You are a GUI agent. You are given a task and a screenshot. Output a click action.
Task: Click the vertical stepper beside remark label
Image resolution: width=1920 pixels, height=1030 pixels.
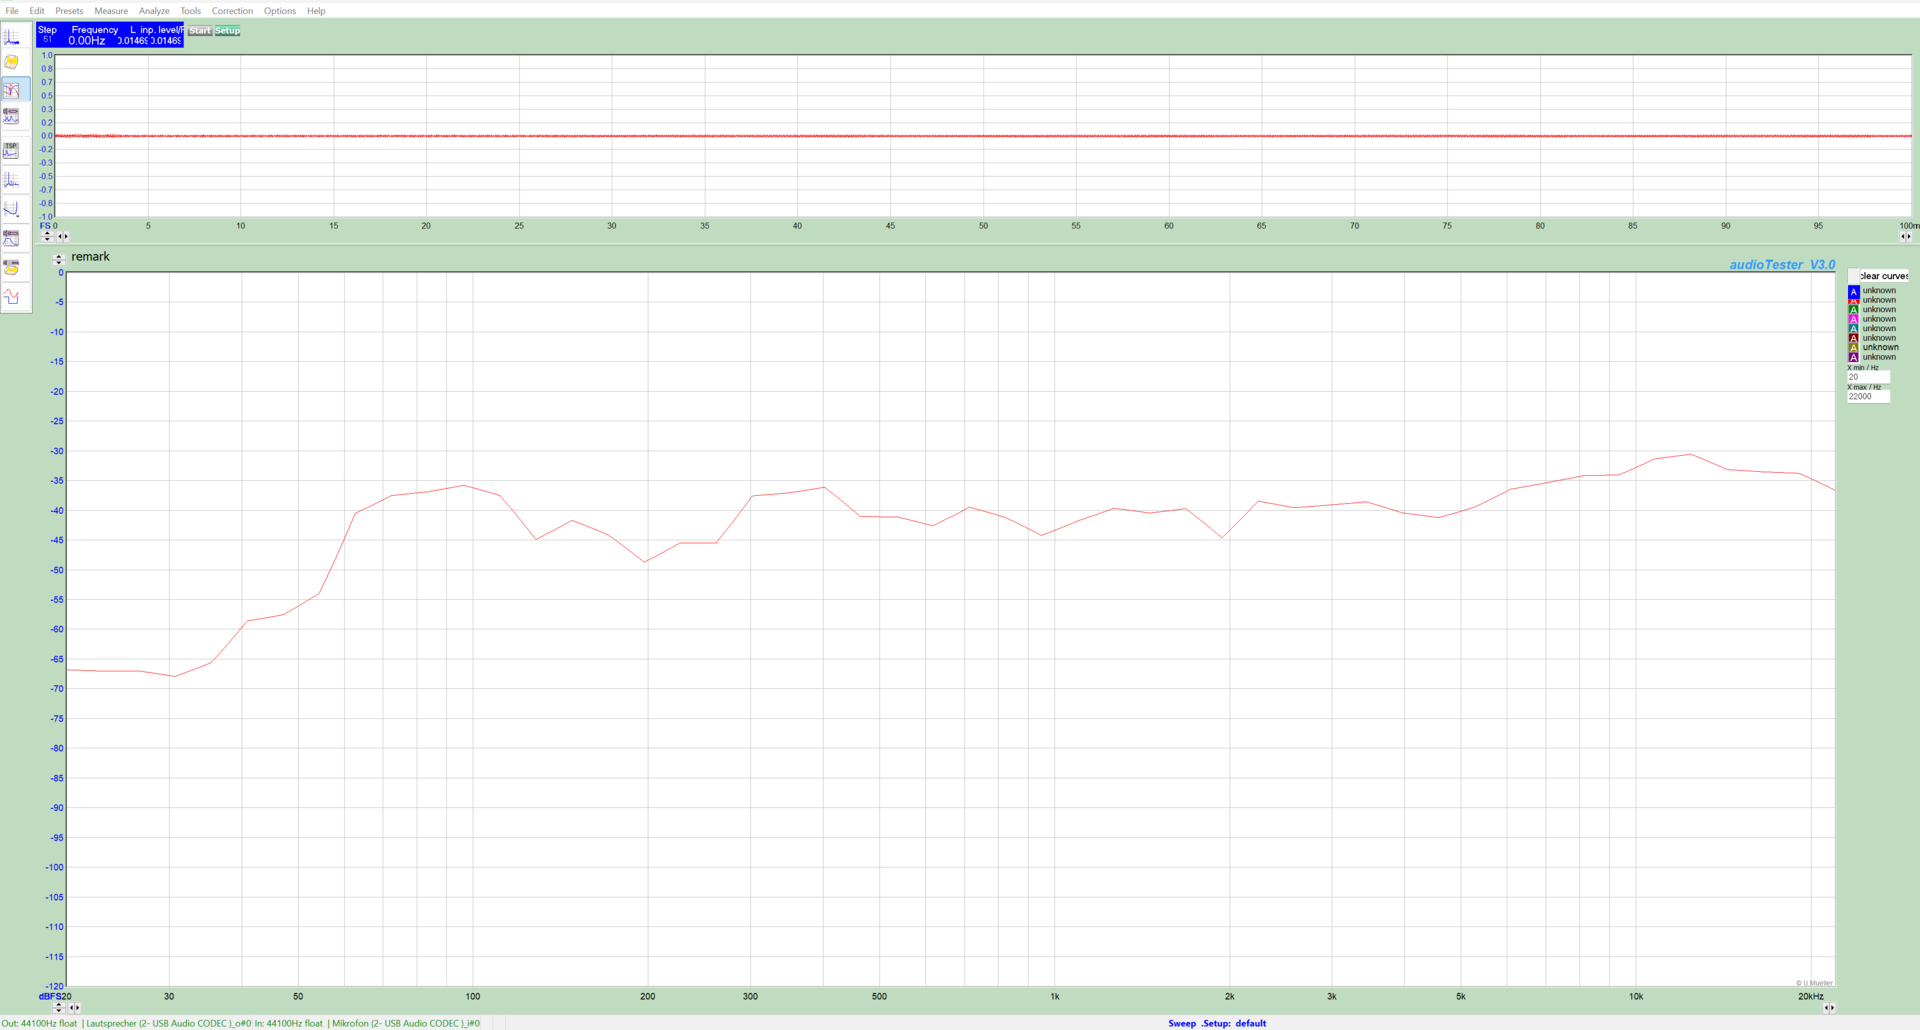[x=58, y=259]
